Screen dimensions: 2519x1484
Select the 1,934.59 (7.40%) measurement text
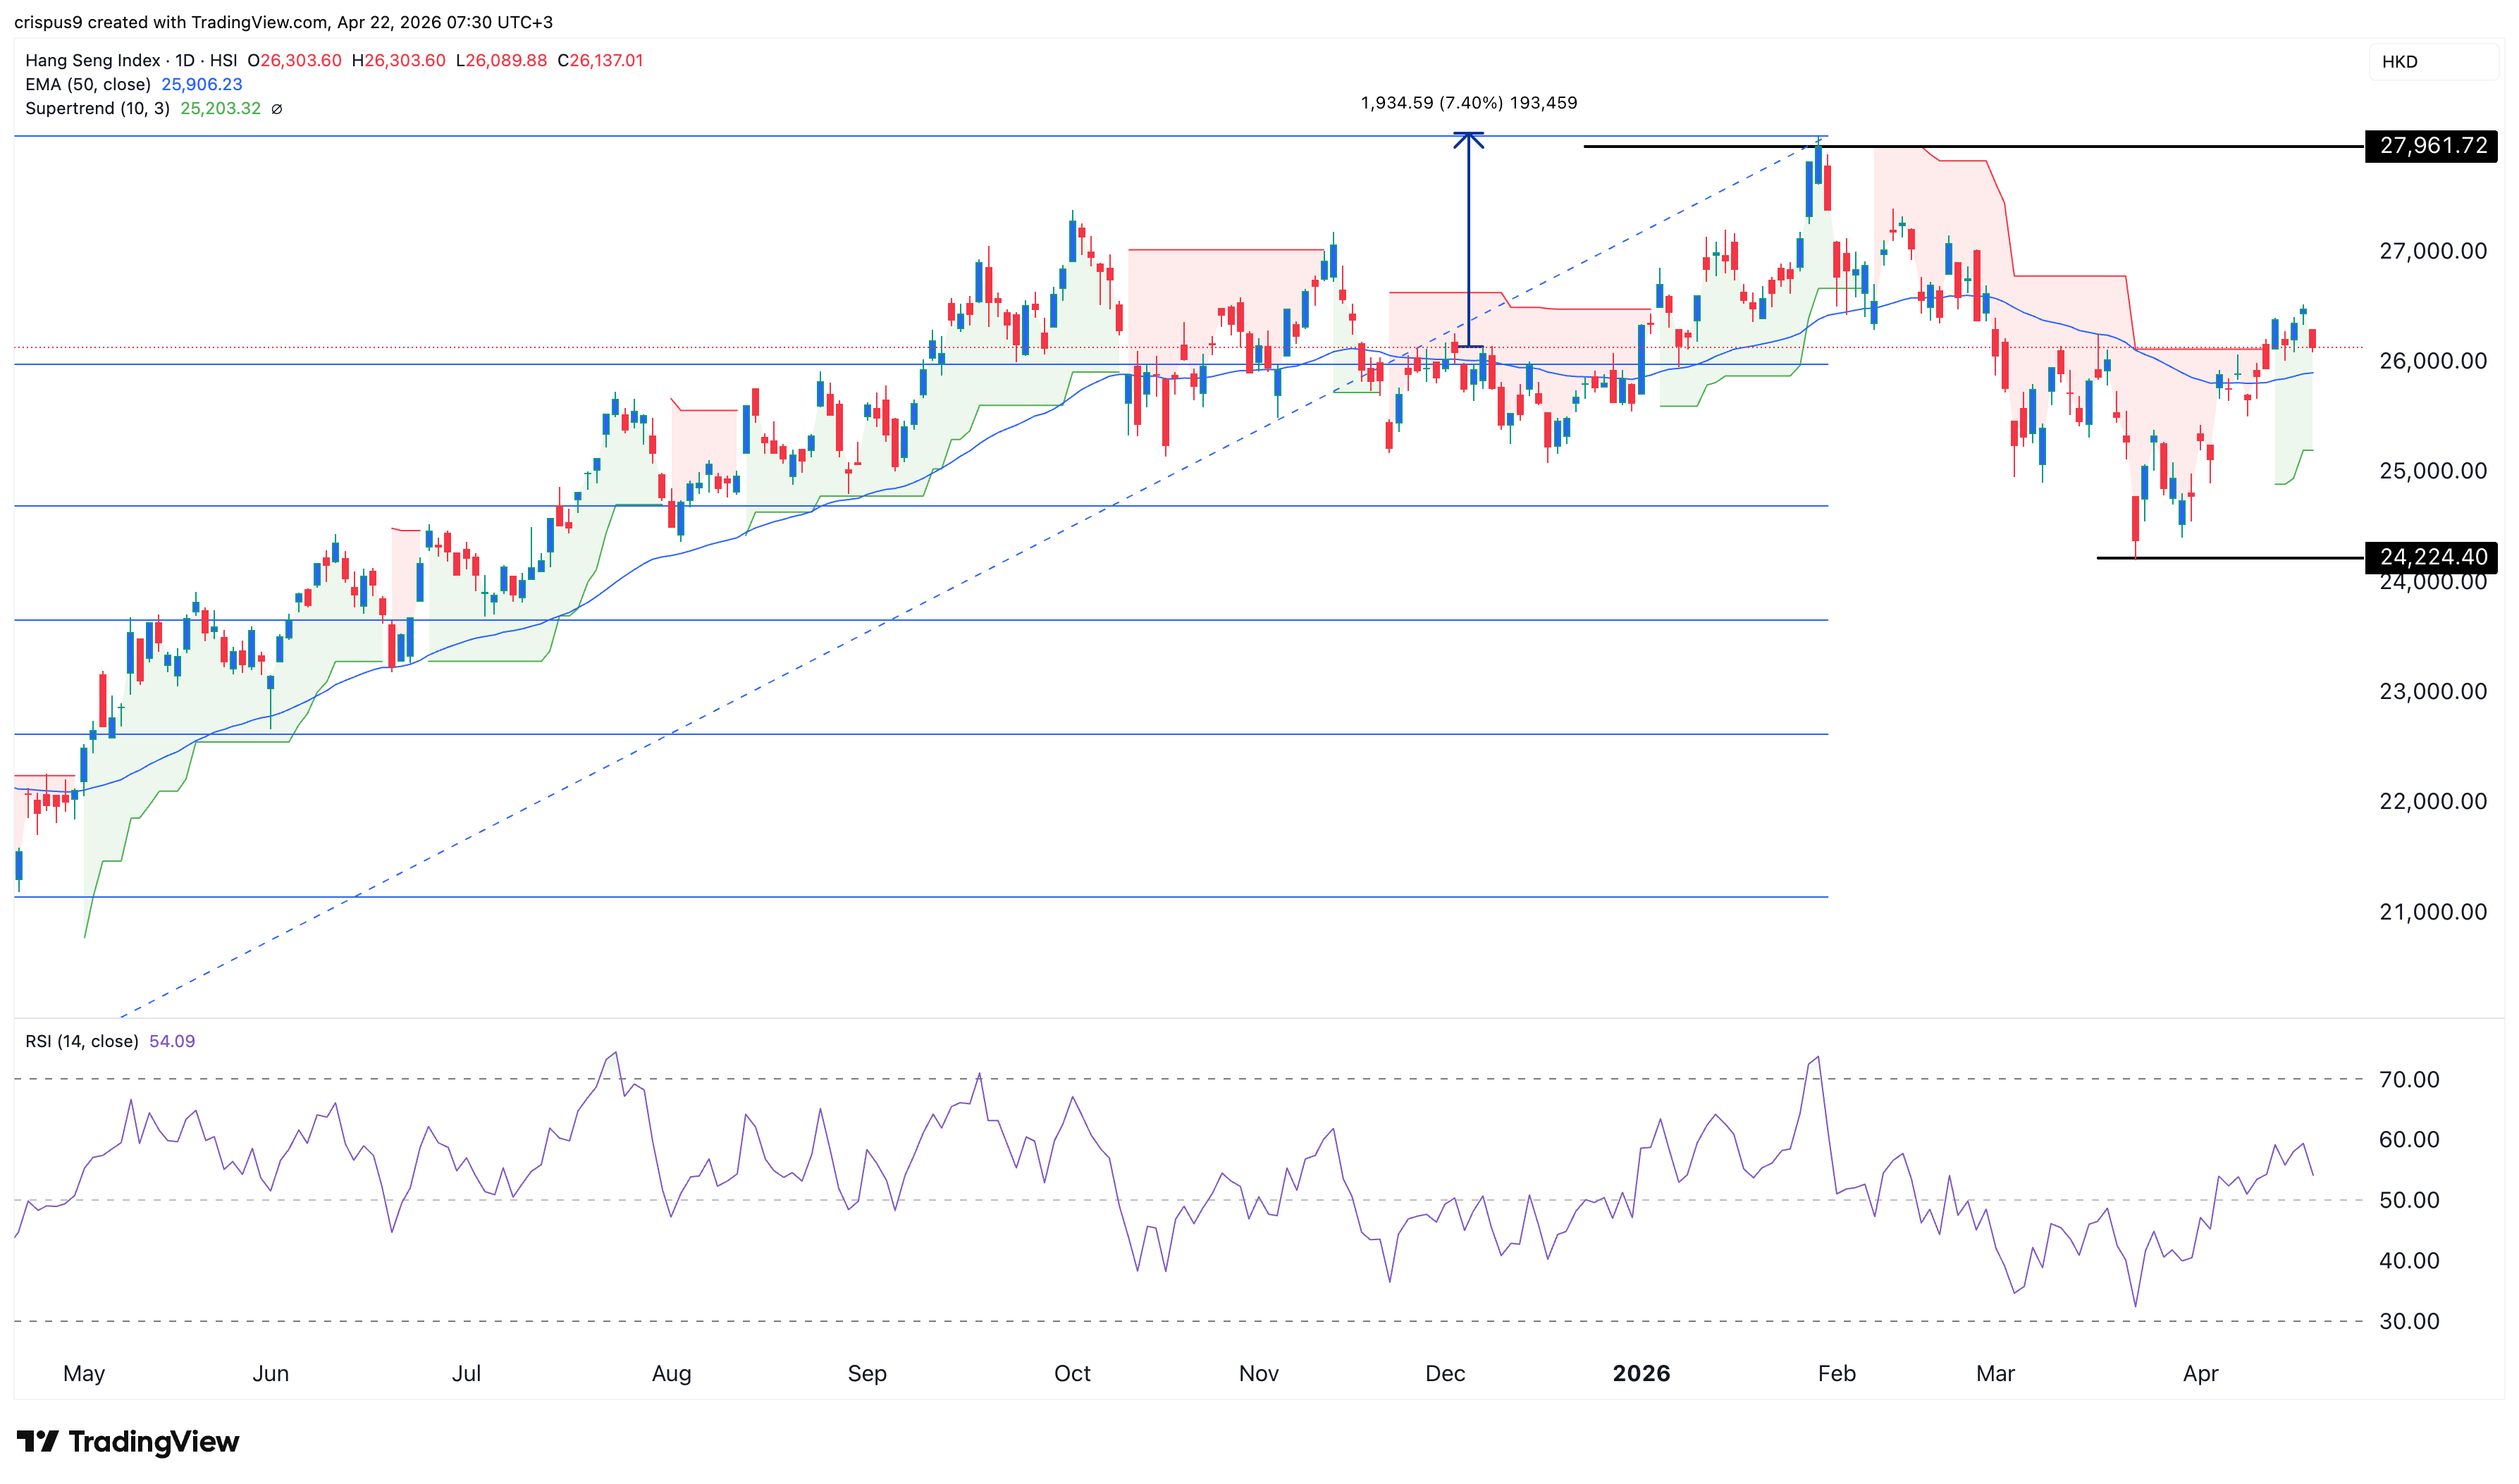click(x=1467, y=102)
